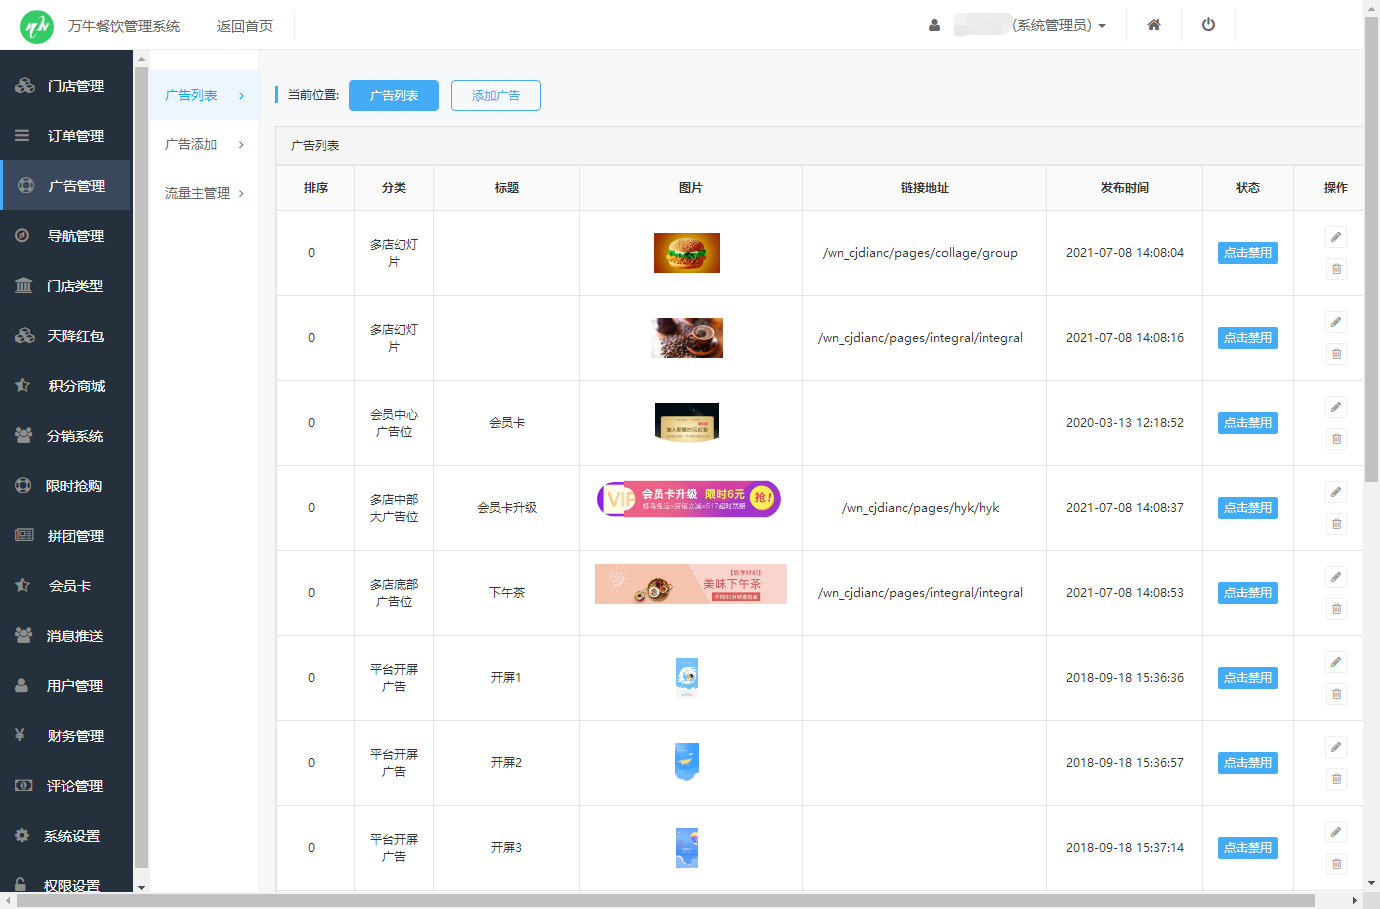This screenshot has height=909, width=1380.
Task: Select 积分商城 from the sidebar menu
Action: [x=76, y=386]
